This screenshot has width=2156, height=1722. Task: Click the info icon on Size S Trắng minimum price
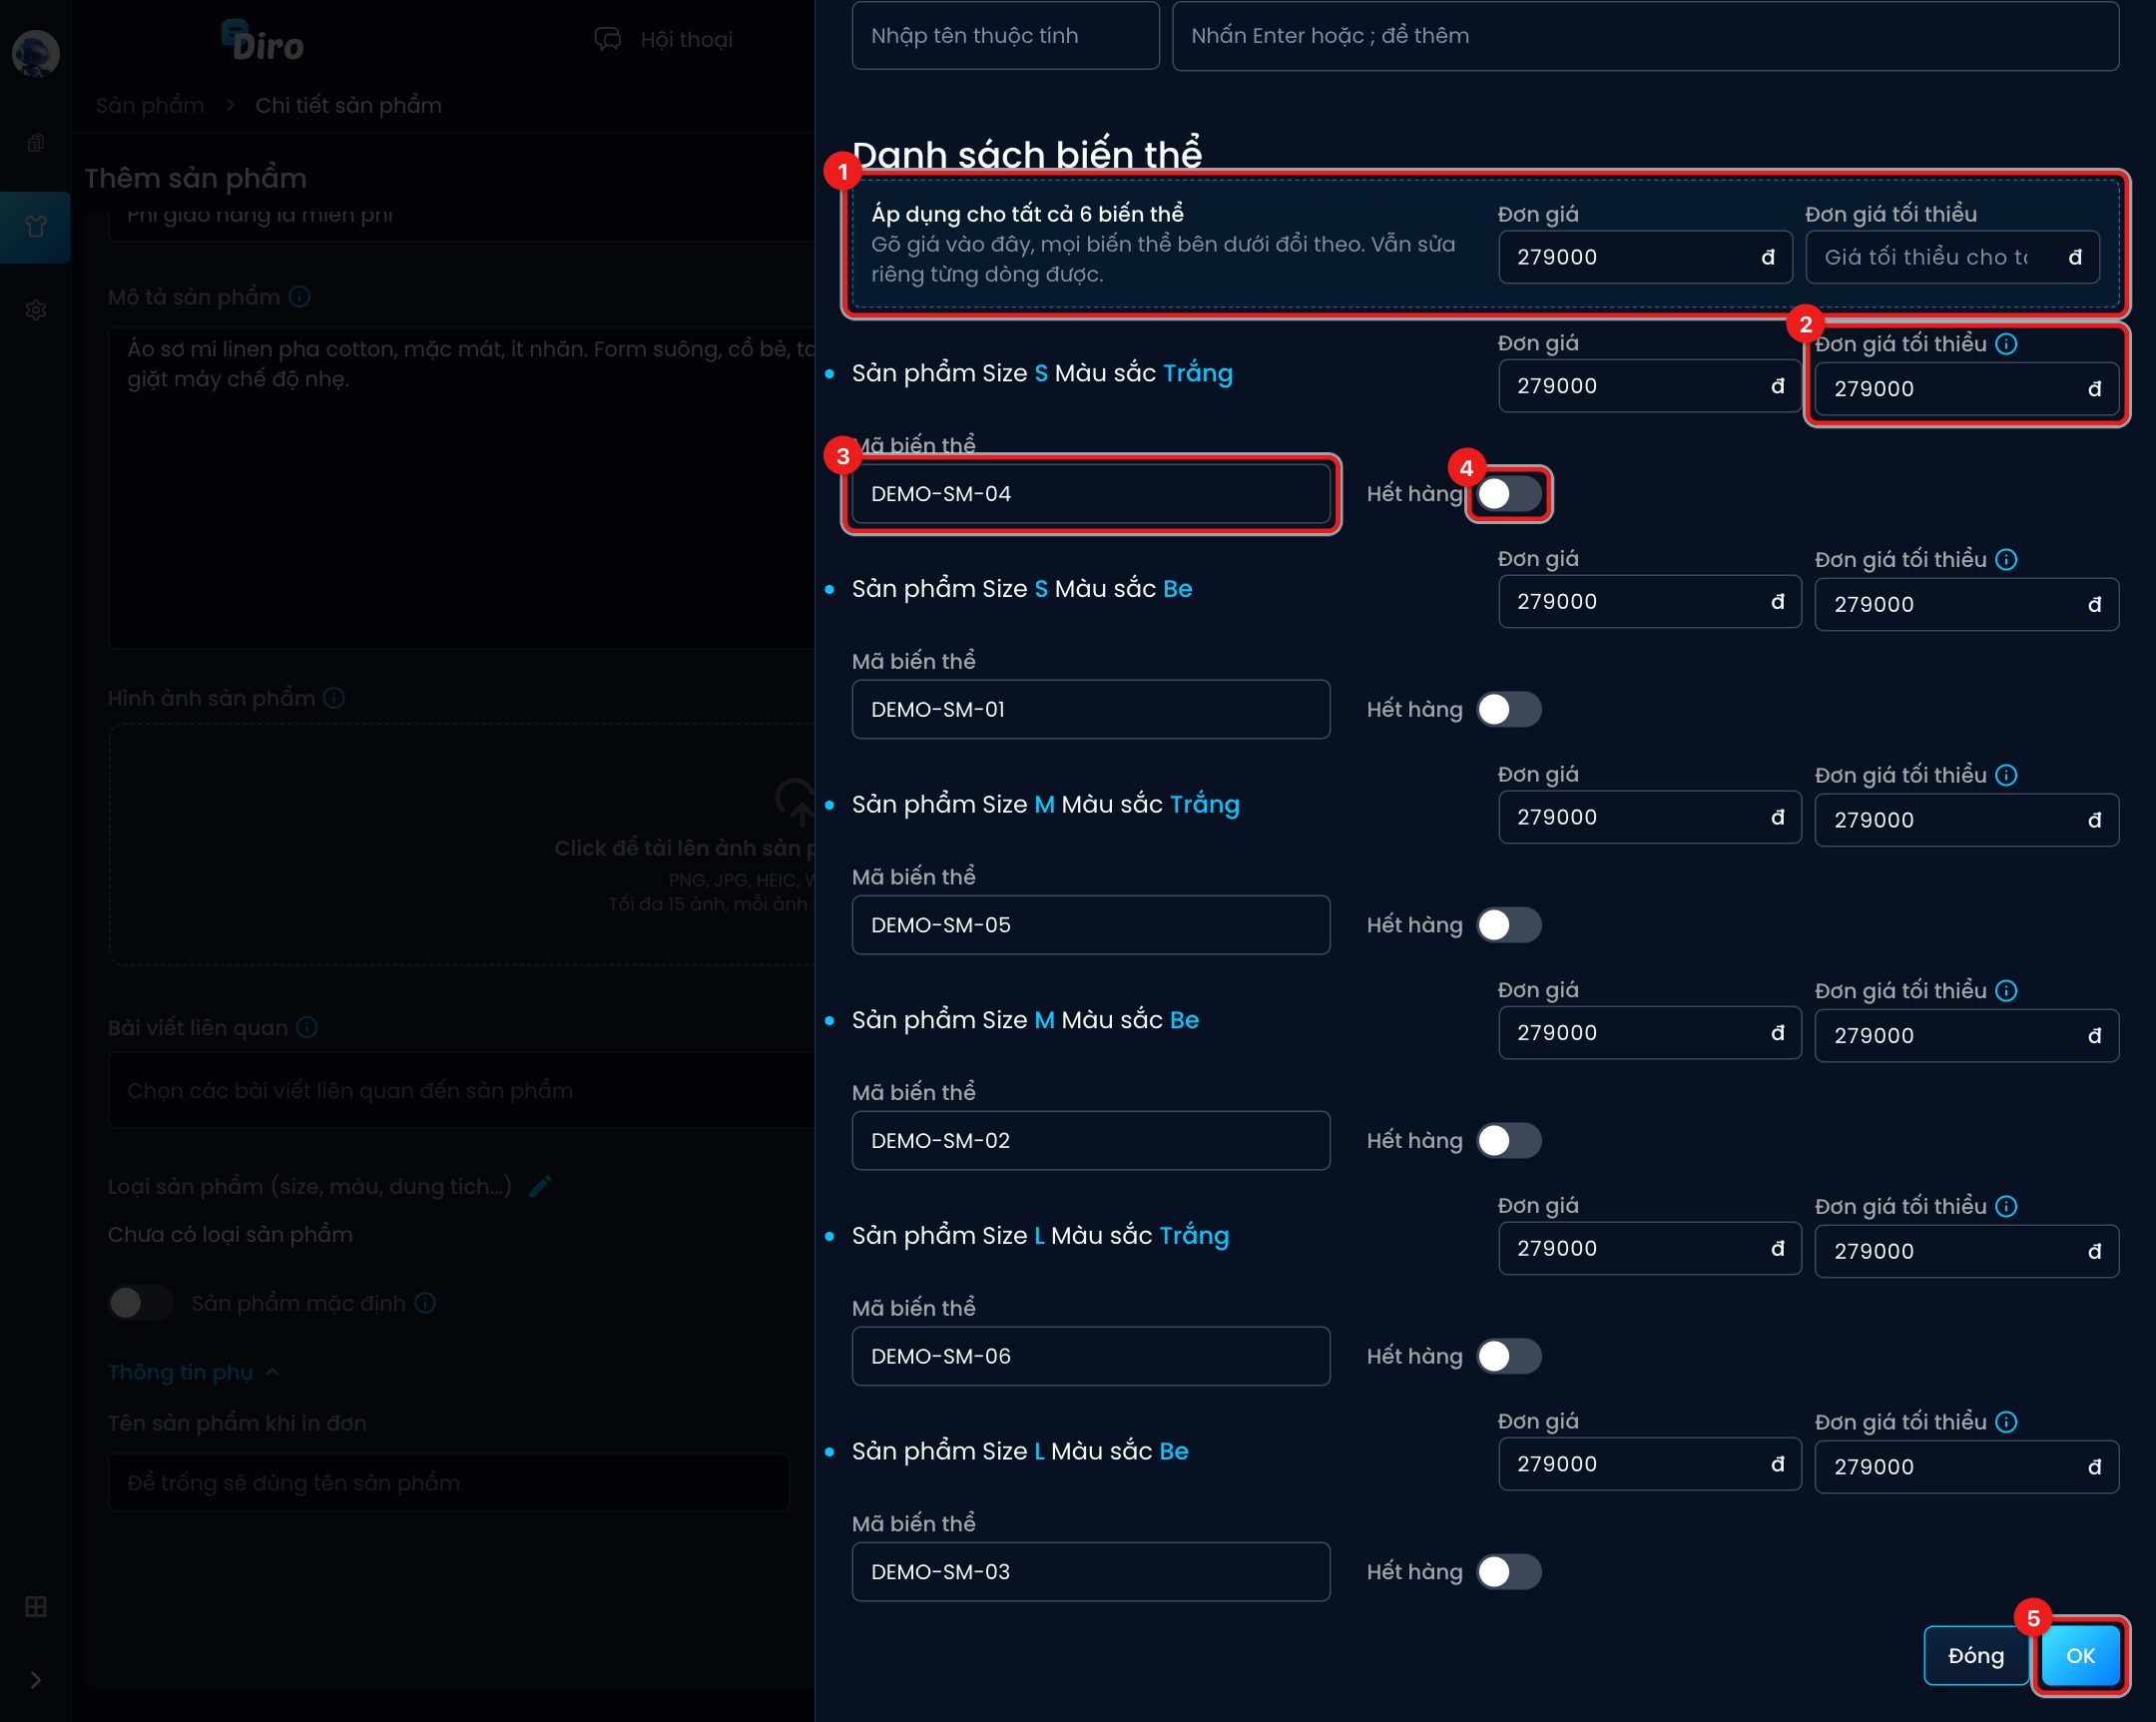click(2006, 344)
